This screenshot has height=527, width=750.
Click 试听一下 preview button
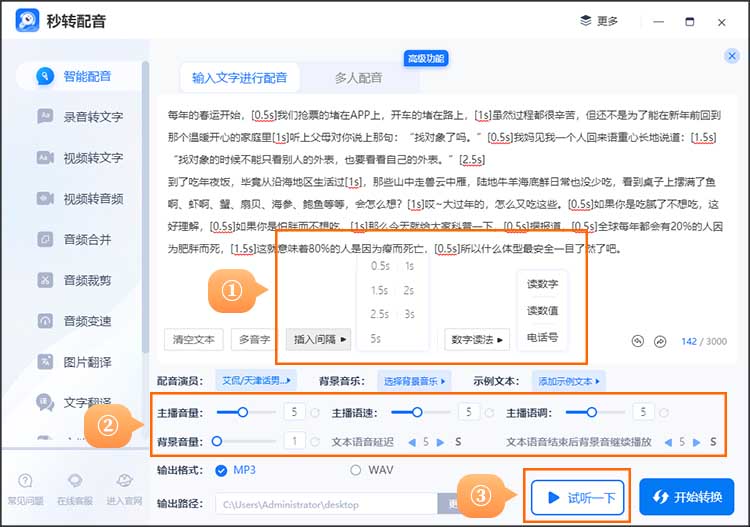tap(577, 497)
